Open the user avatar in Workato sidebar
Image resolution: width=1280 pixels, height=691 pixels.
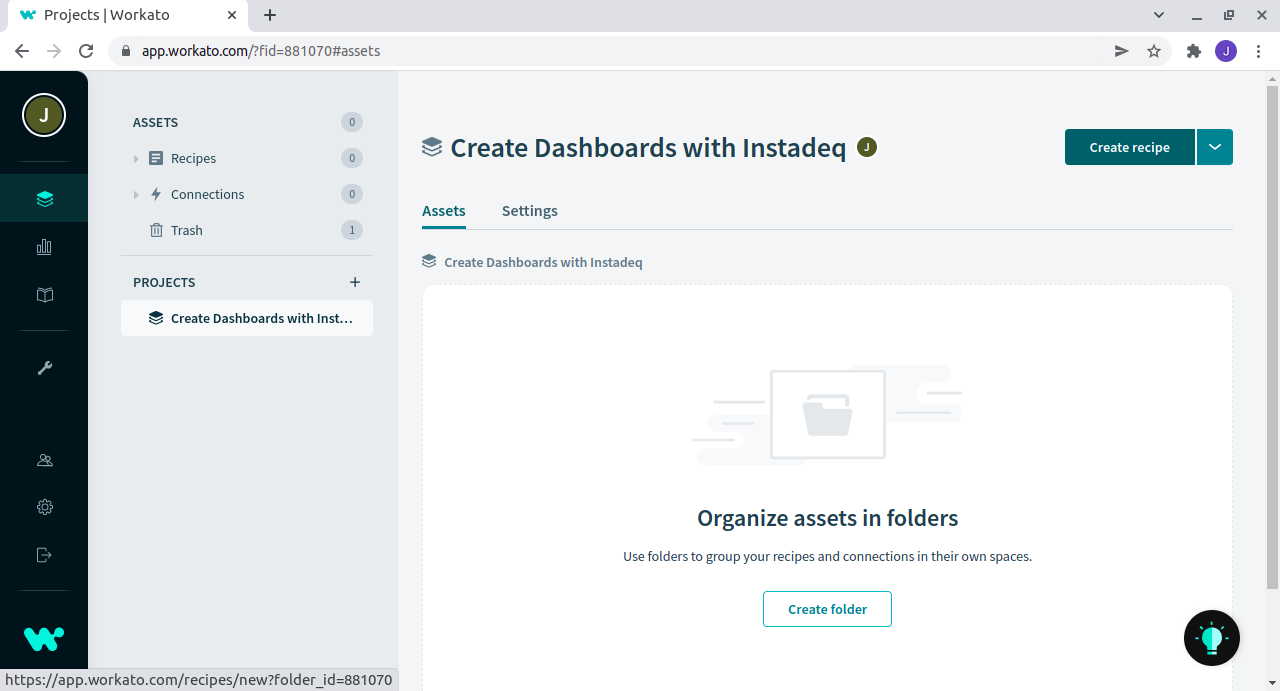44,115
